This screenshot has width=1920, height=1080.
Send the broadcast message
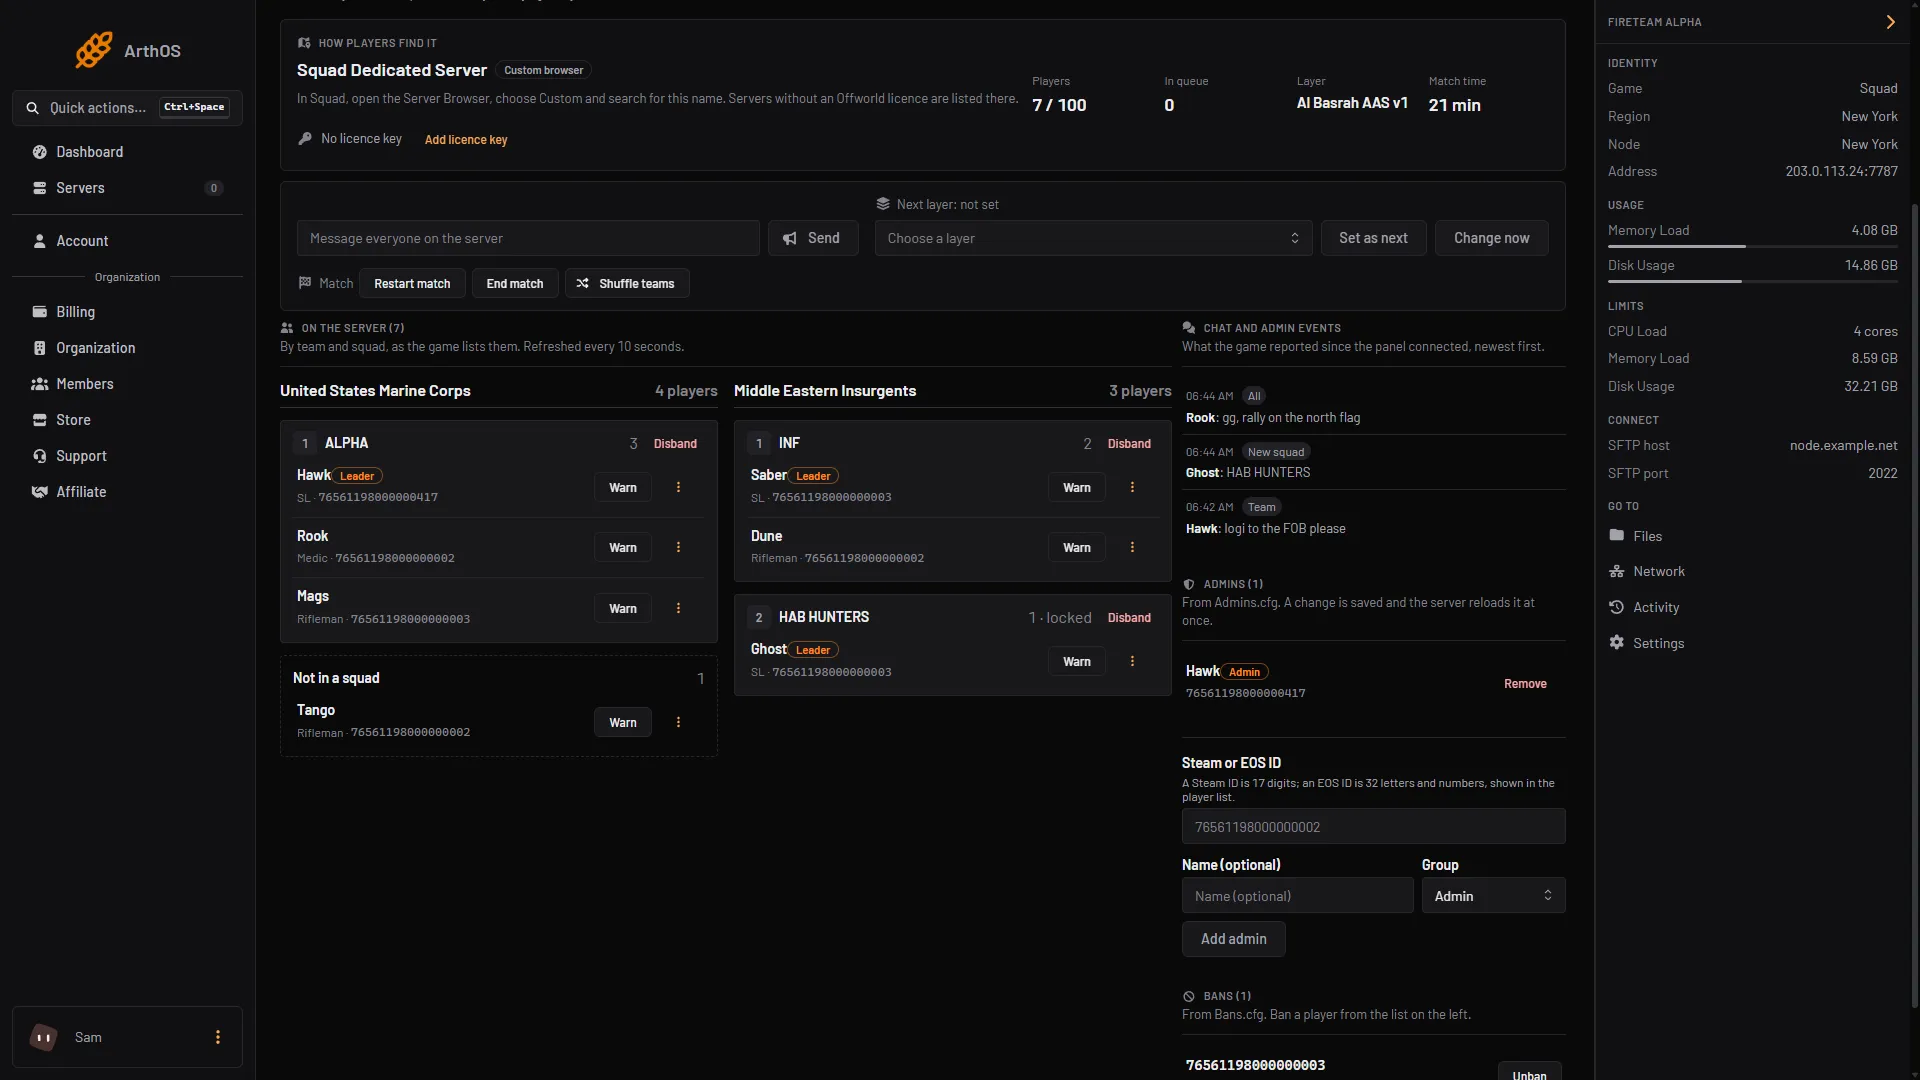(x=812, y=238)
